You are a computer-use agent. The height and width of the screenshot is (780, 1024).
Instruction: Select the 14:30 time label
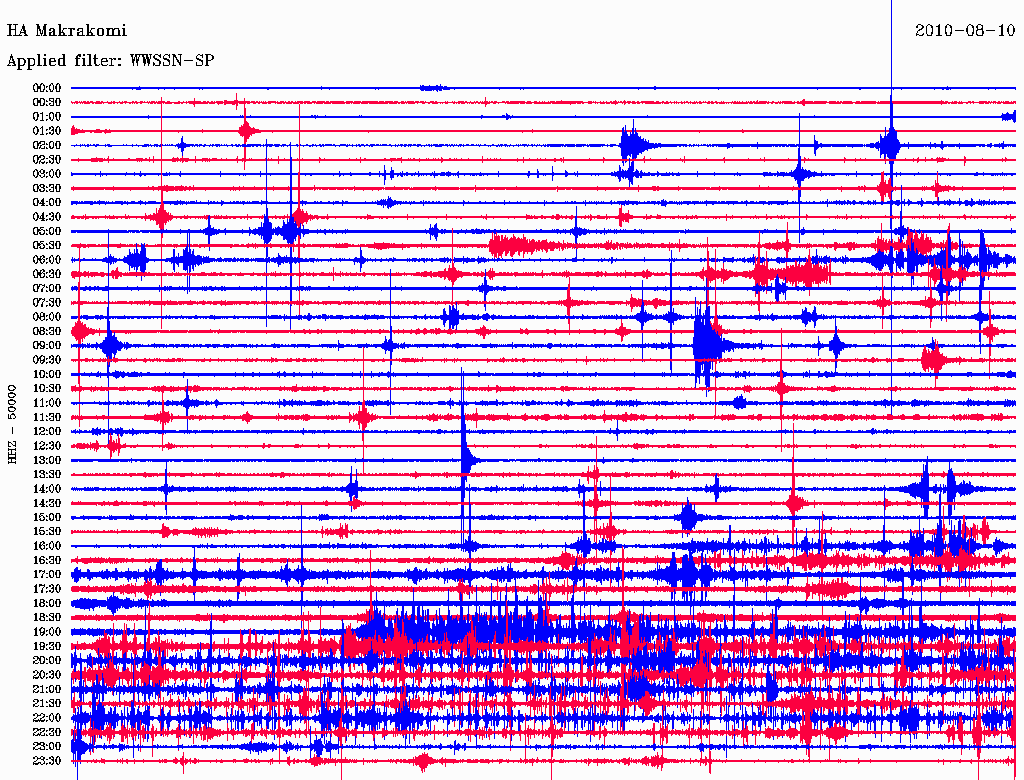46,503
